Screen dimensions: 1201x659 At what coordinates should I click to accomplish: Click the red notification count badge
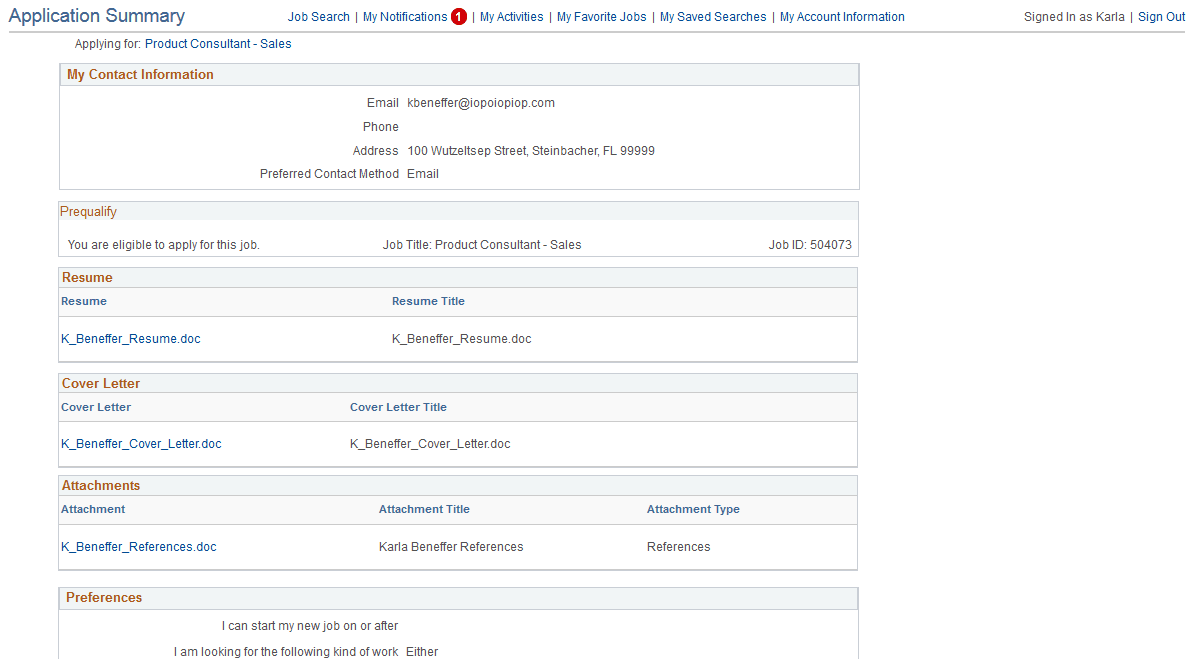click(459, 16)
